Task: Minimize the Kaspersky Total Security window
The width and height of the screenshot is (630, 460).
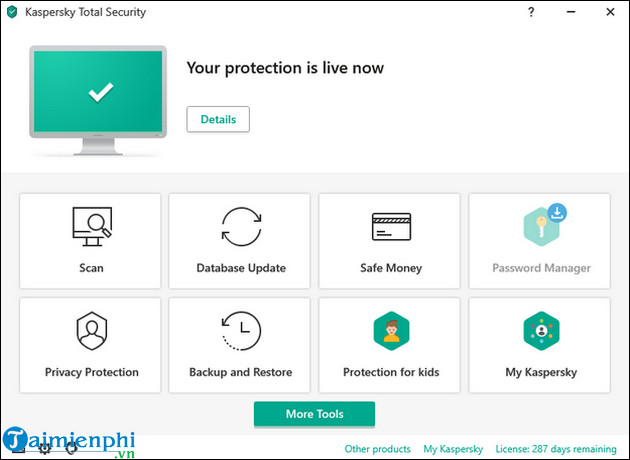Action: tap(569, 12)
